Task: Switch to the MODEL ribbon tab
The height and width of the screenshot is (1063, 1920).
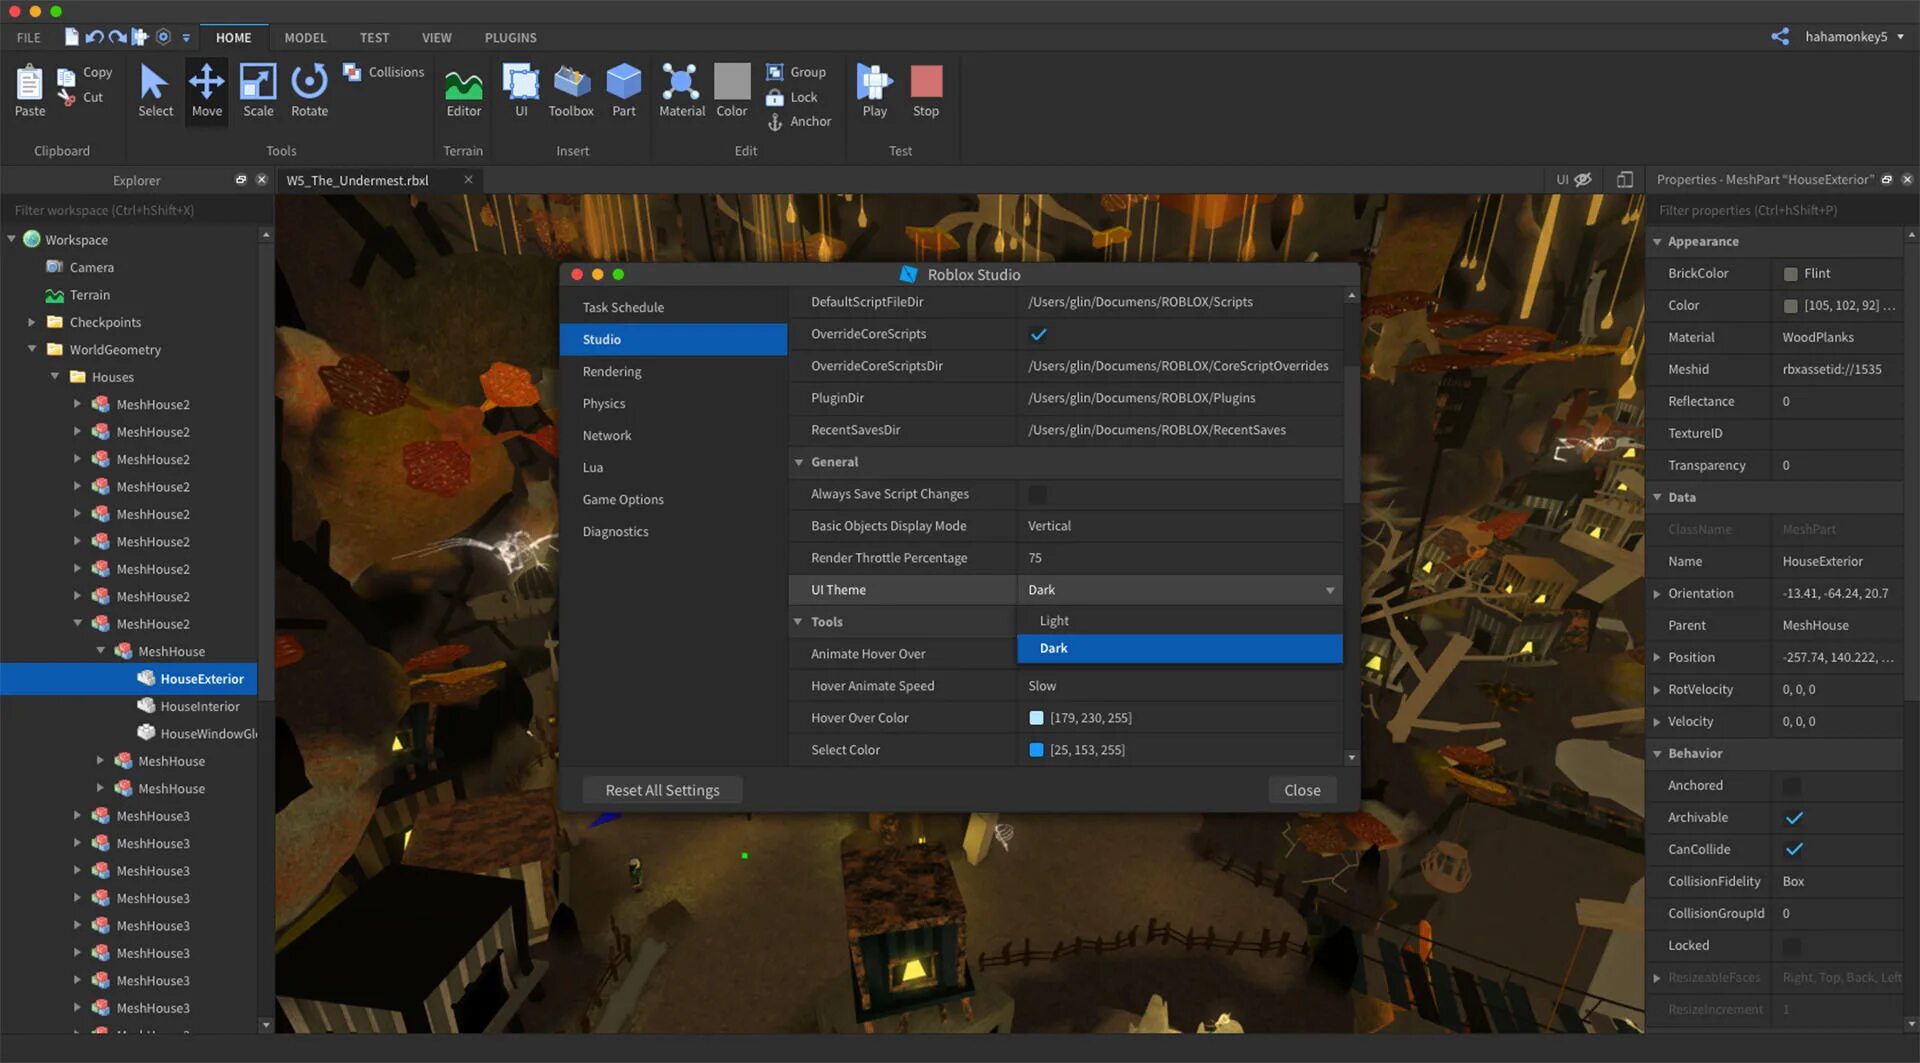Action: [304, 37]
